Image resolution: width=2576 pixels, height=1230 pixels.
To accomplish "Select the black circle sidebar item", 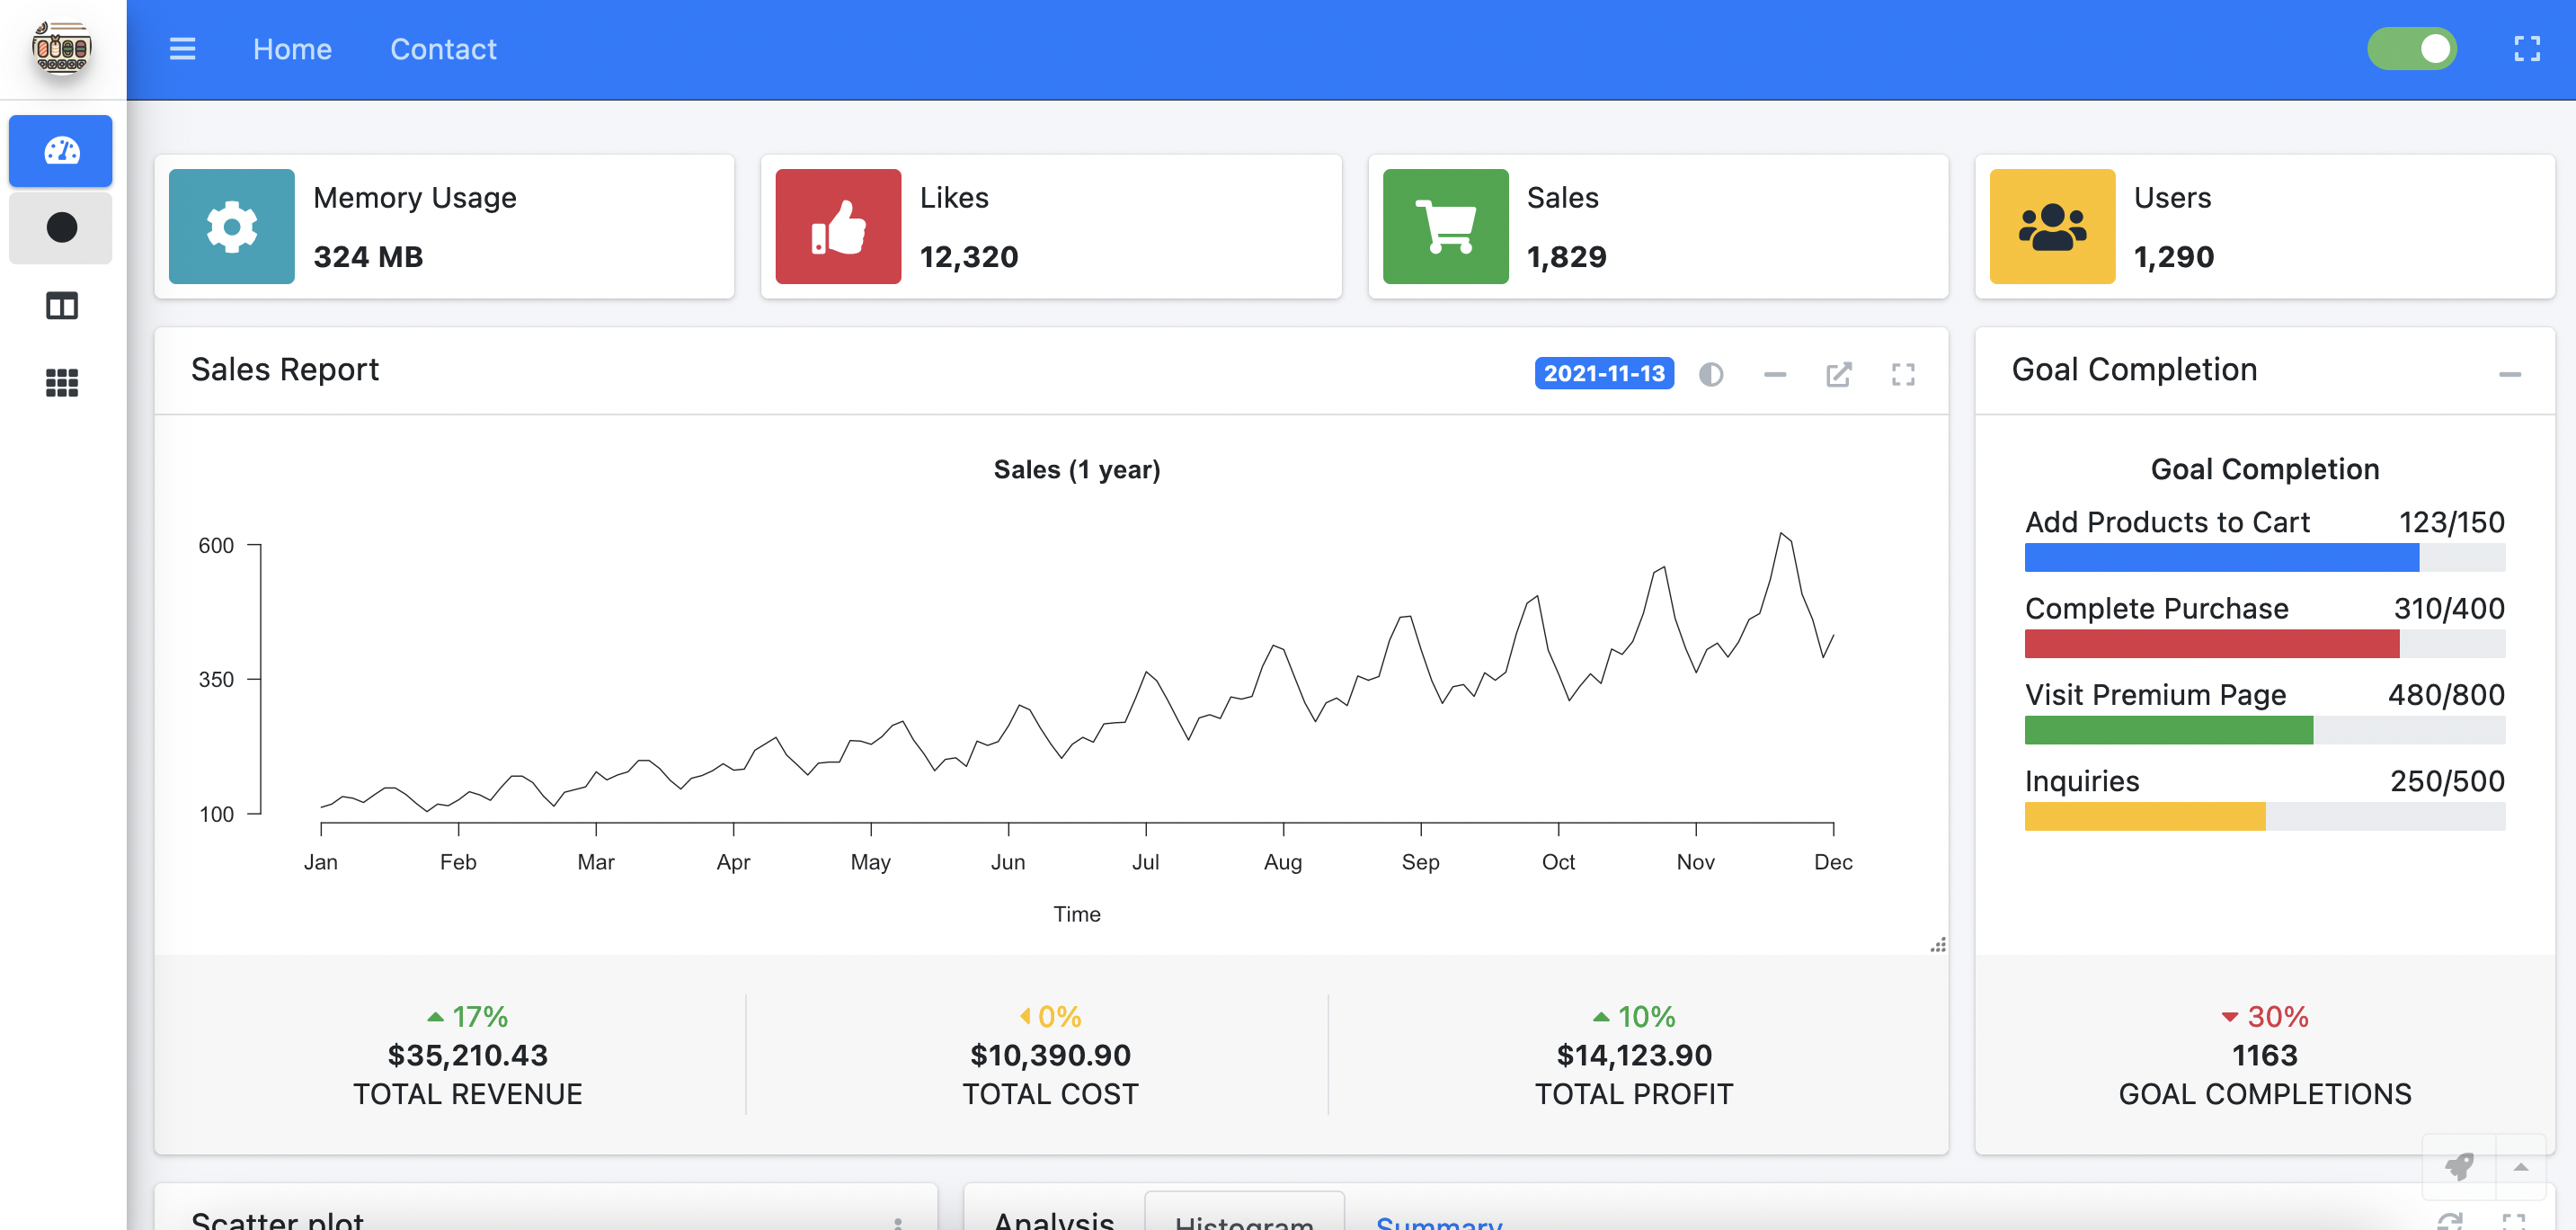I will point(61,228).
